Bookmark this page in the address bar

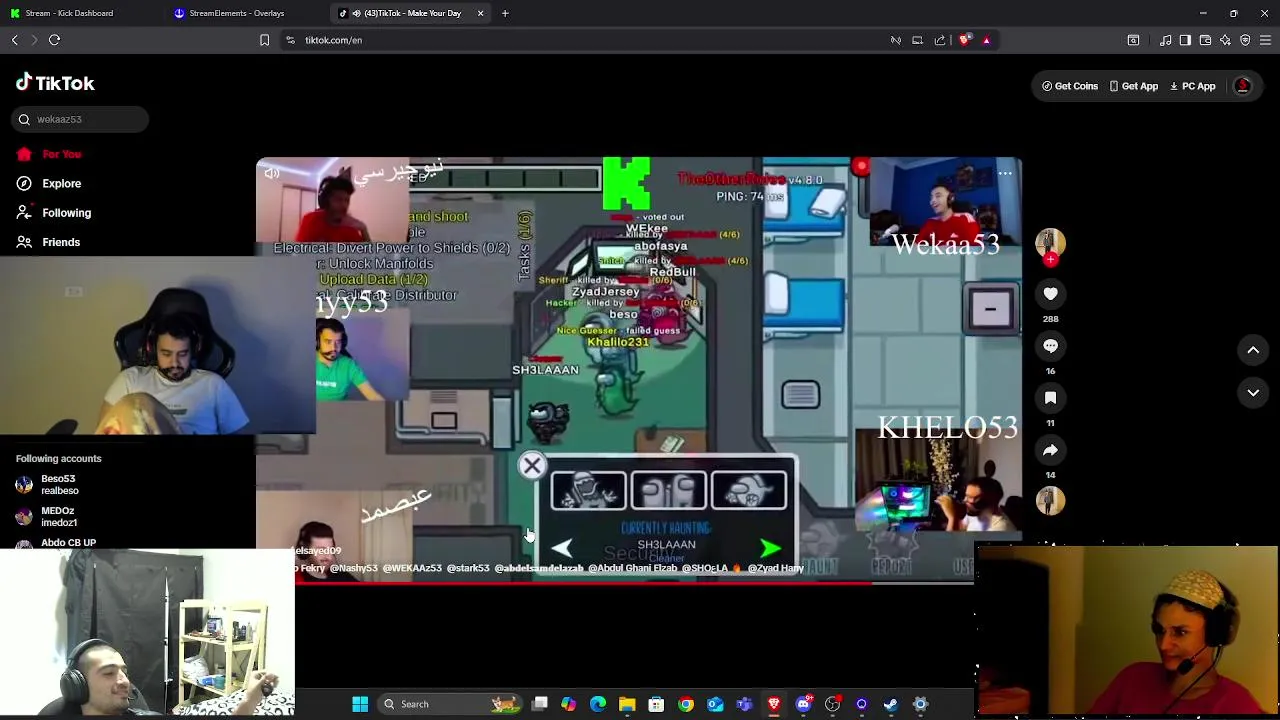[x=264, y=40]
